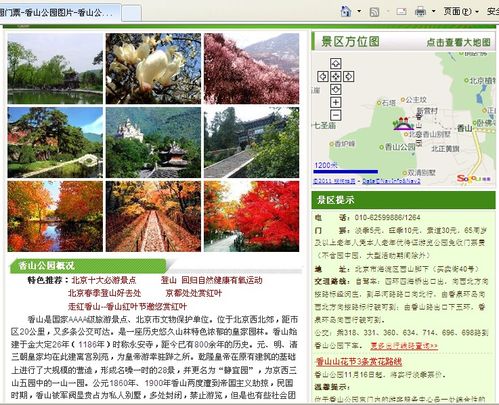The width and height of the screenshot is (499, 405).
Task: Click the 香炉峰 label on map
Action: (344, 144)
